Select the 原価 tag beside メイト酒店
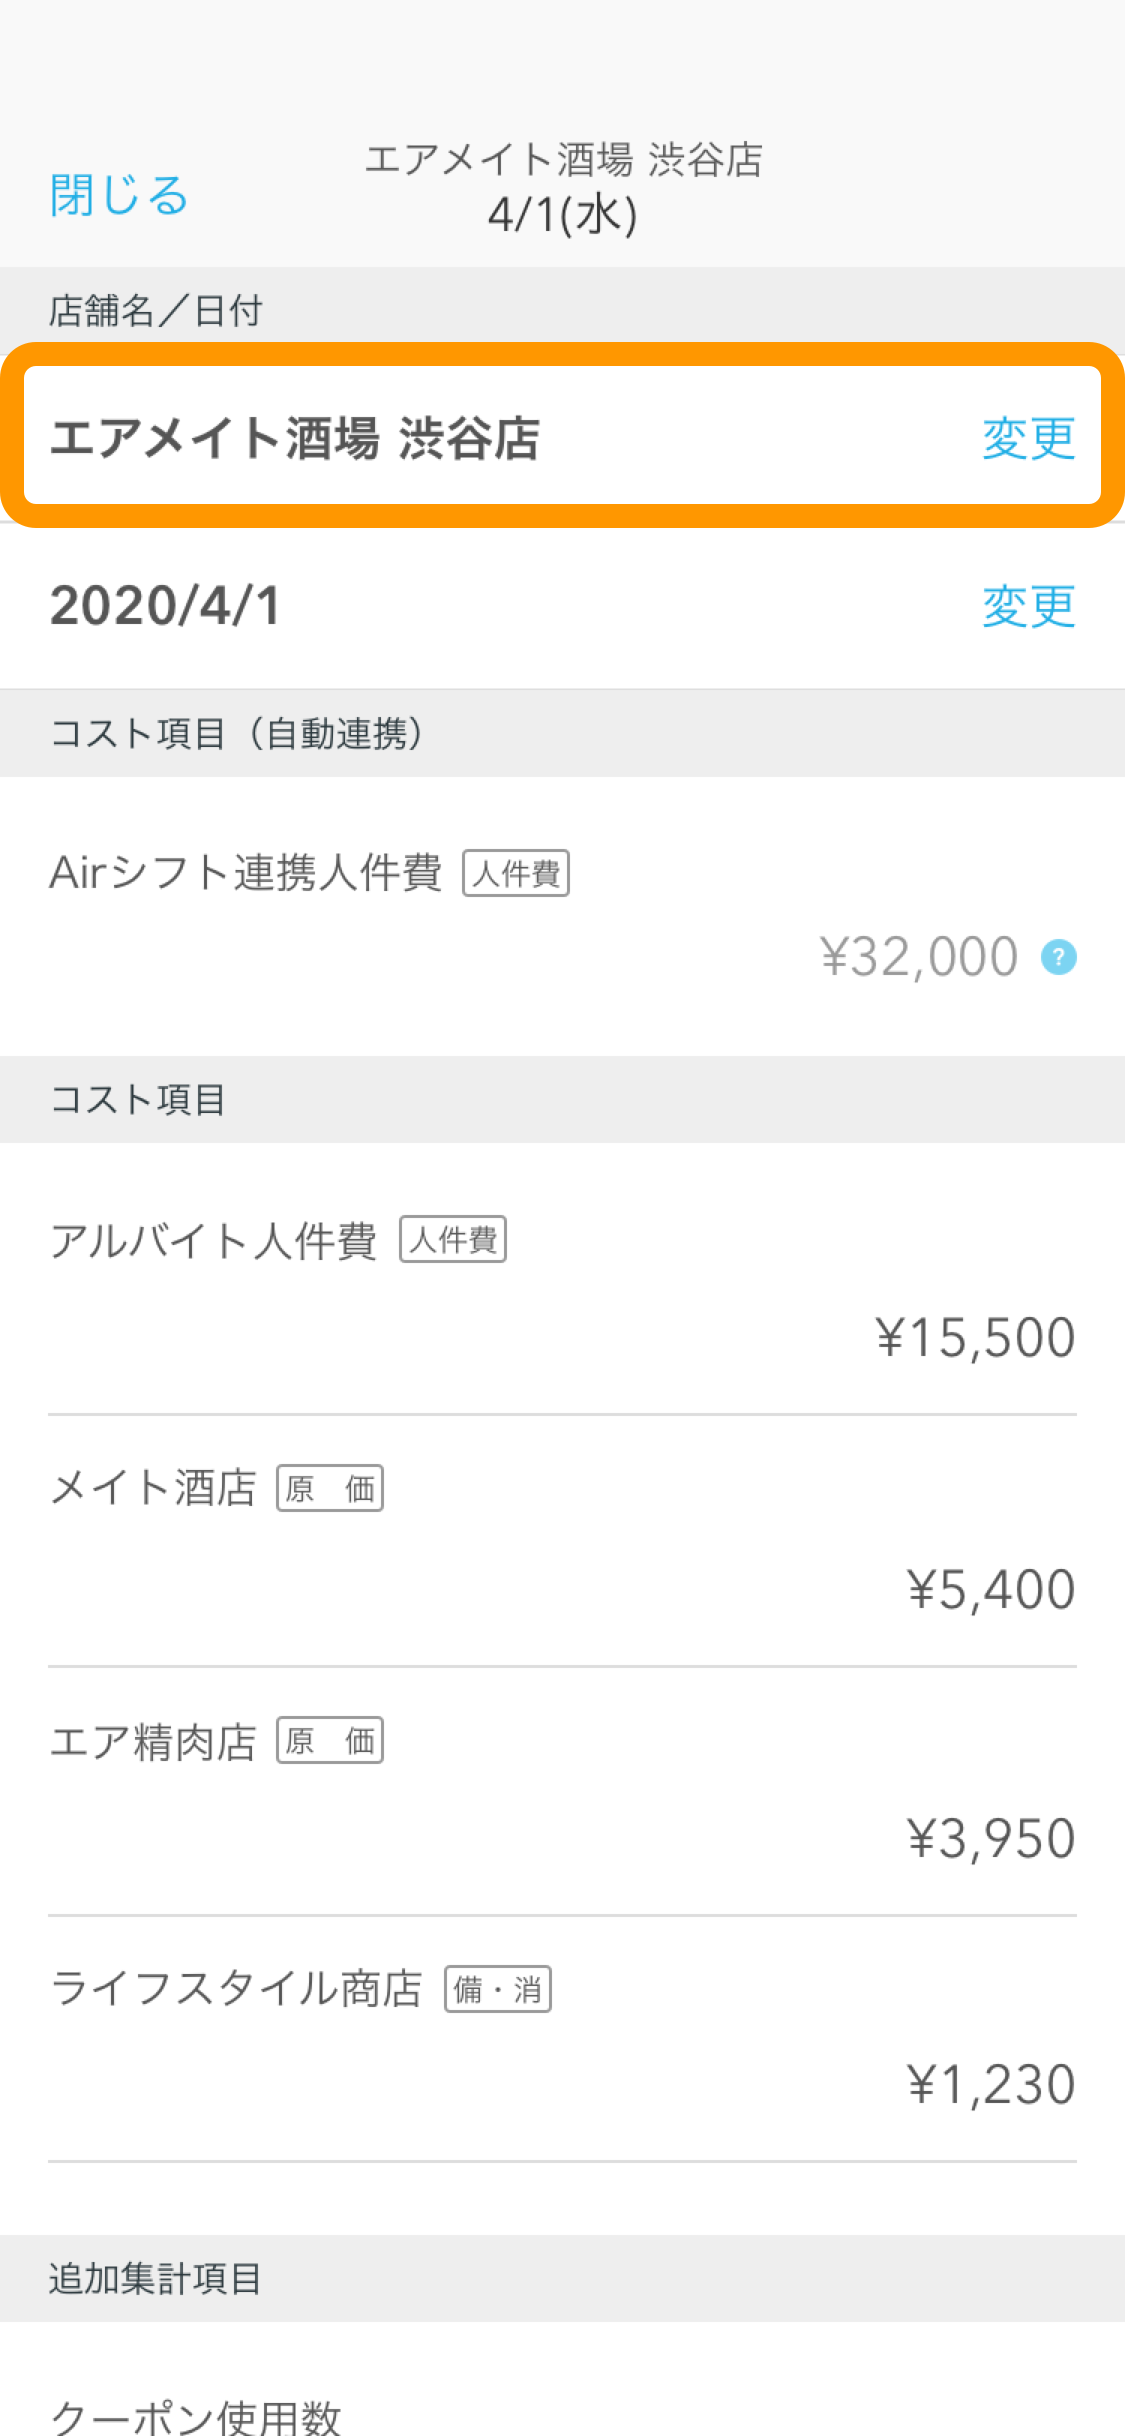 coord(330,1488)
